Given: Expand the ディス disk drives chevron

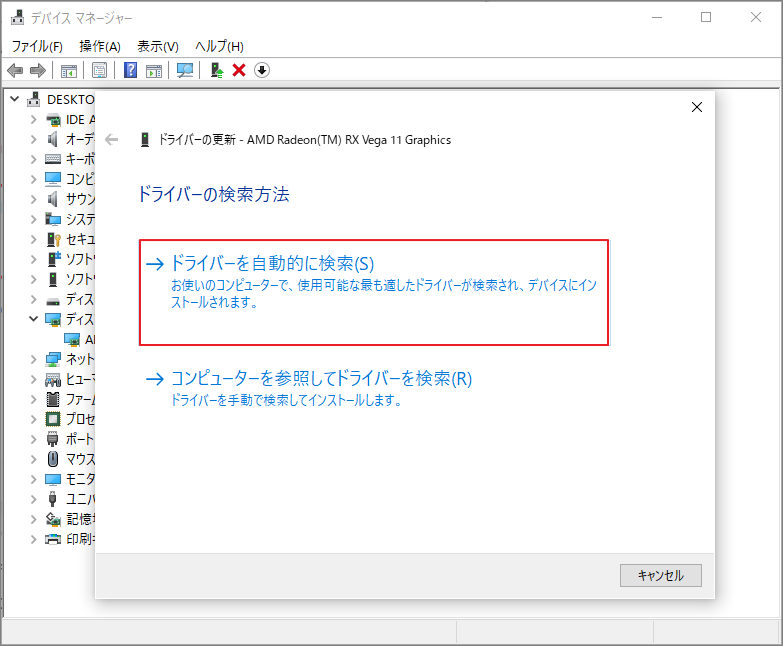Looking at the screenshot, I should [33, 299].
